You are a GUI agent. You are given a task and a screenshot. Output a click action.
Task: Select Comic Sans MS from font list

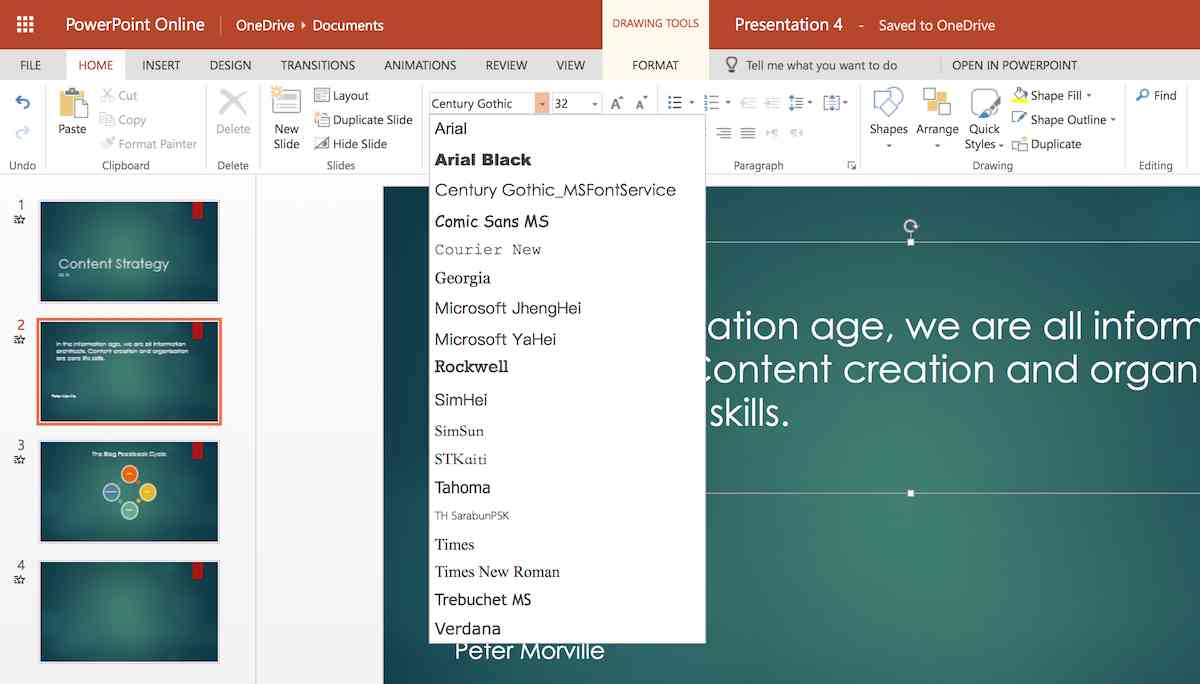(490, 221)
